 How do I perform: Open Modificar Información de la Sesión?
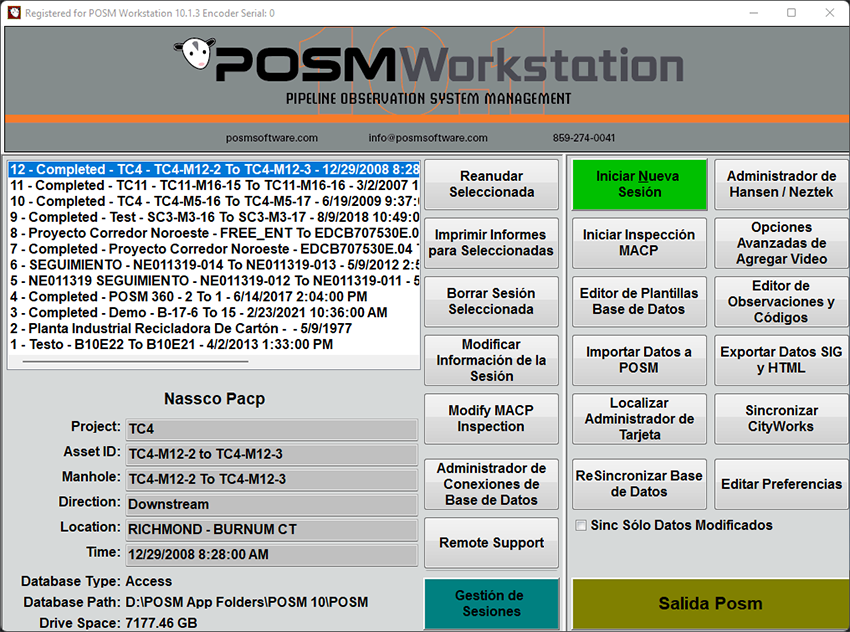coord(491,360)
